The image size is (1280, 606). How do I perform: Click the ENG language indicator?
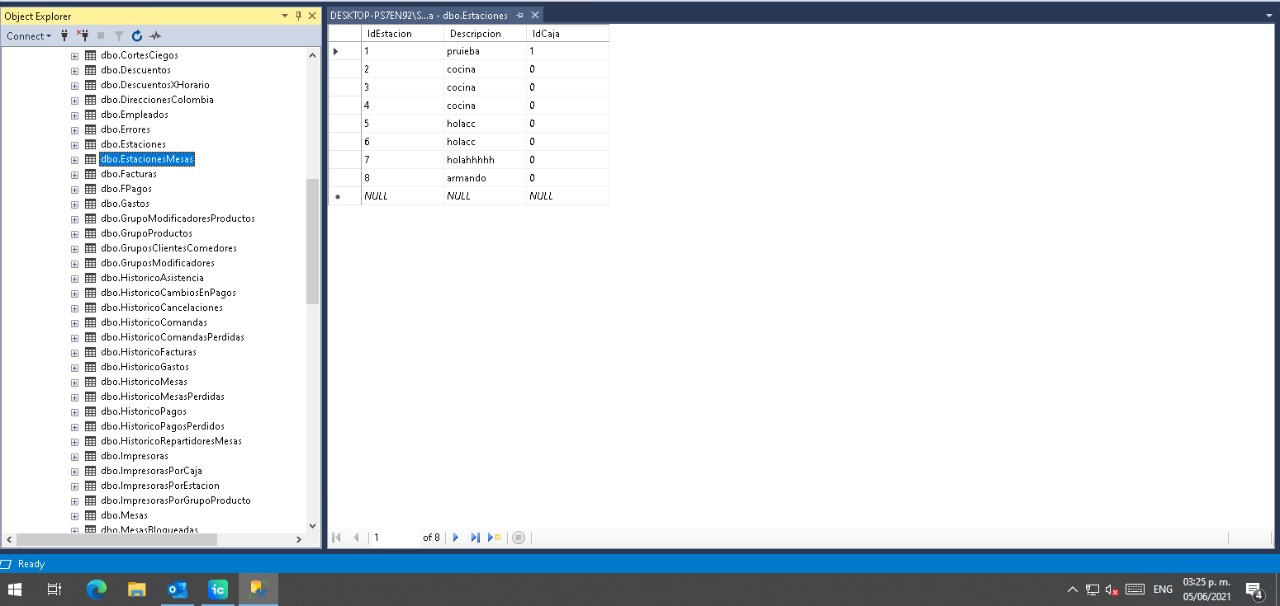tap(1163, 590)
